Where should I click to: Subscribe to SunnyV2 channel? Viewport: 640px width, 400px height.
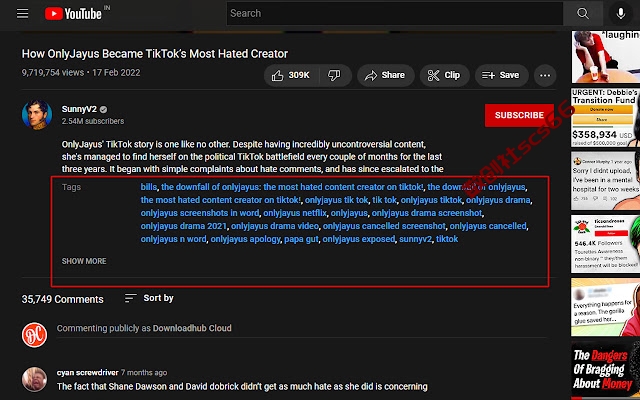[519, 116]
